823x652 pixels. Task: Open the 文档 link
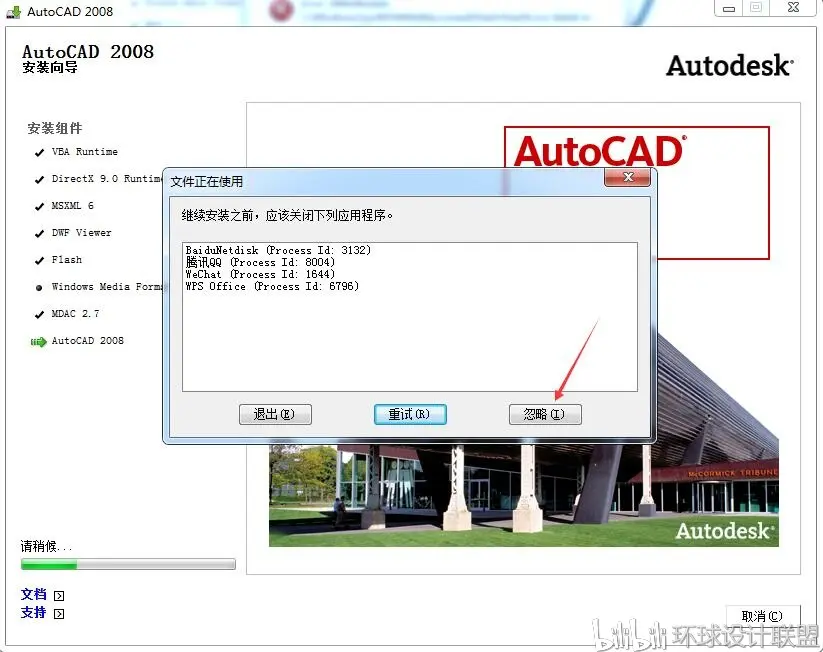[34, 594]
